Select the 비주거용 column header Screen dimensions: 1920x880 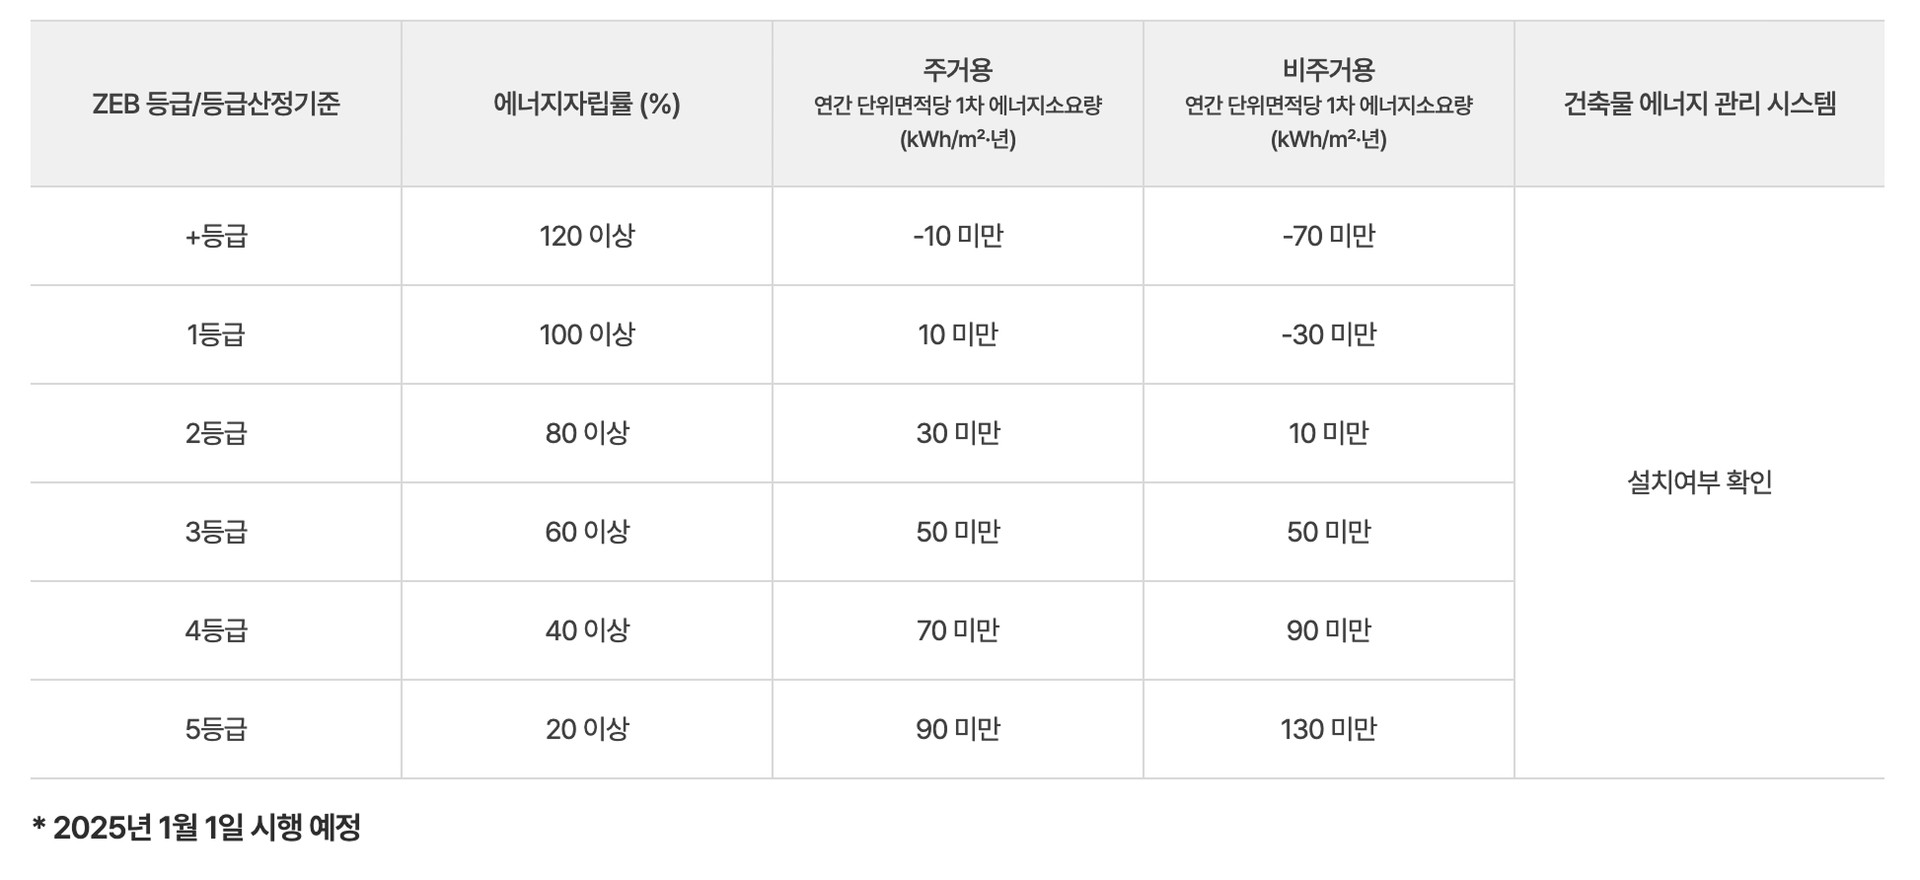coord(1328,70)
